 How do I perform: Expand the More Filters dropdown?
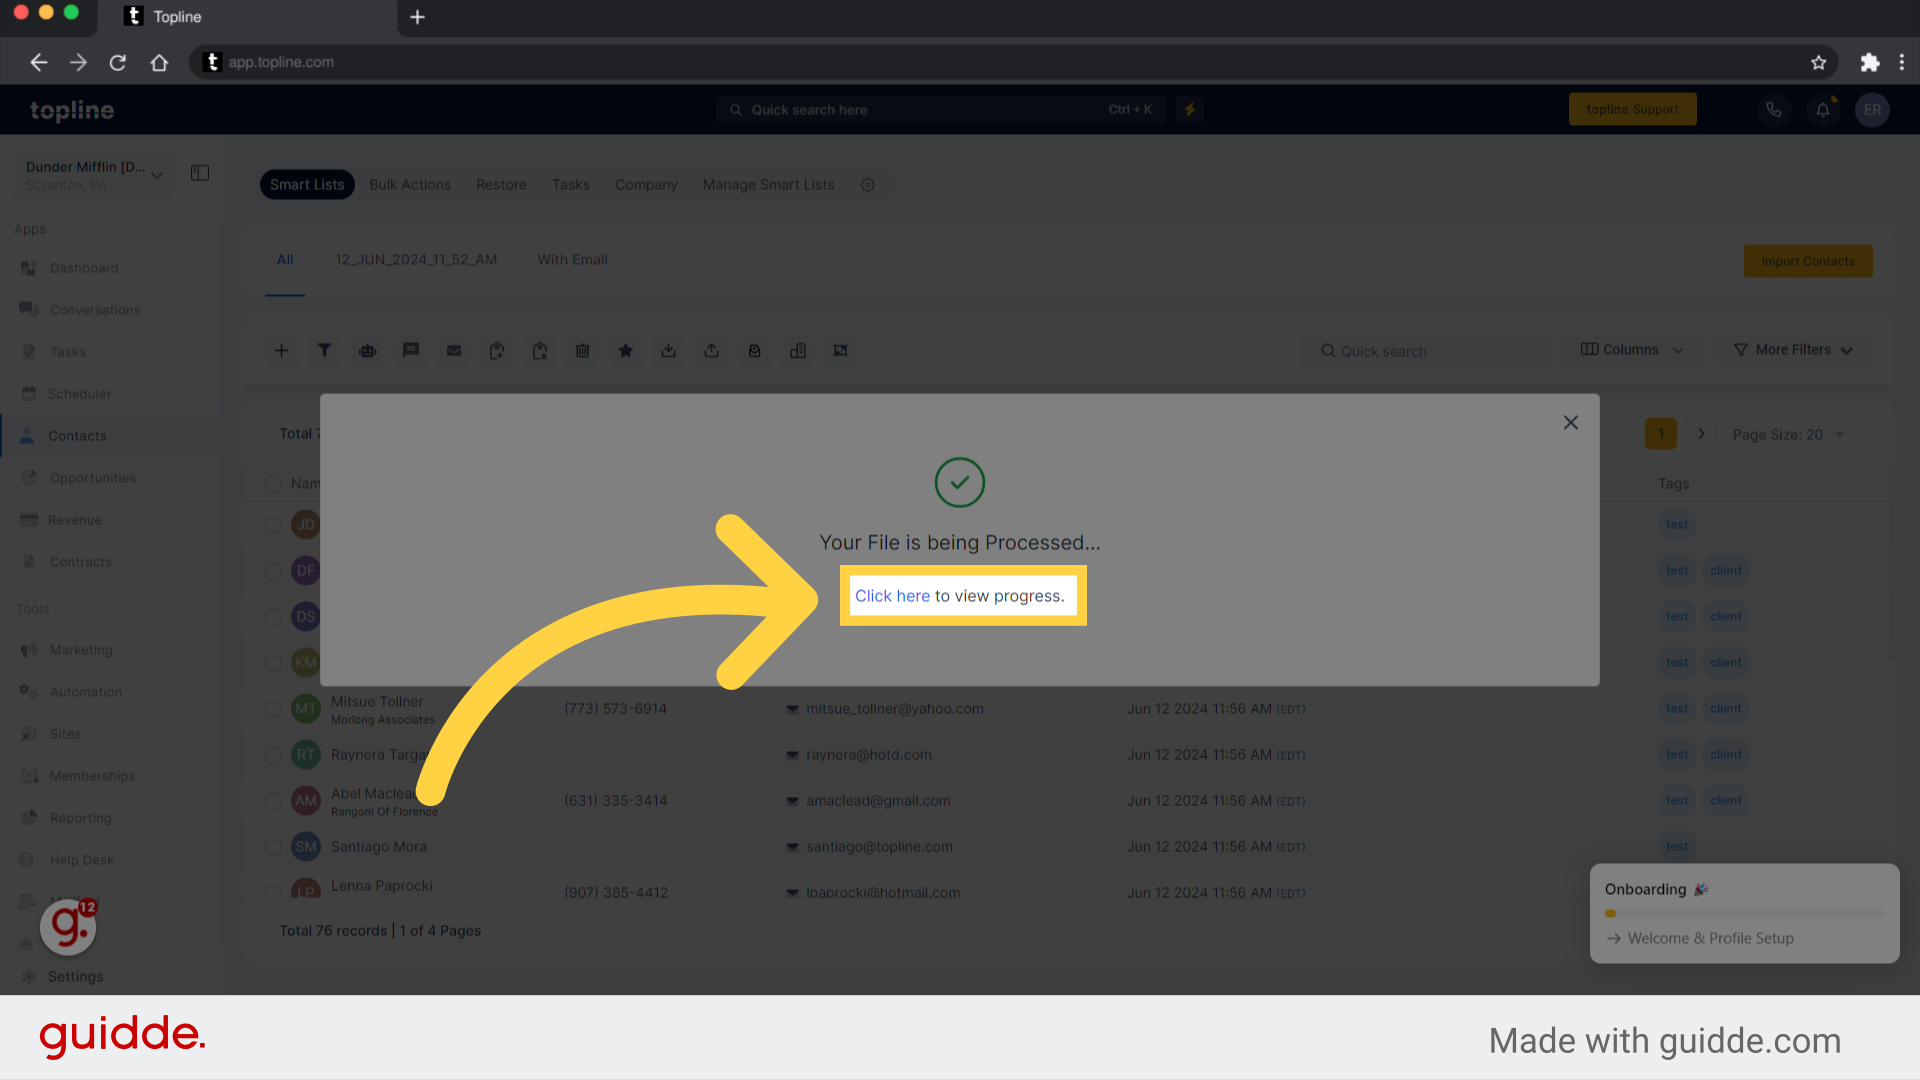[1793, 350]
